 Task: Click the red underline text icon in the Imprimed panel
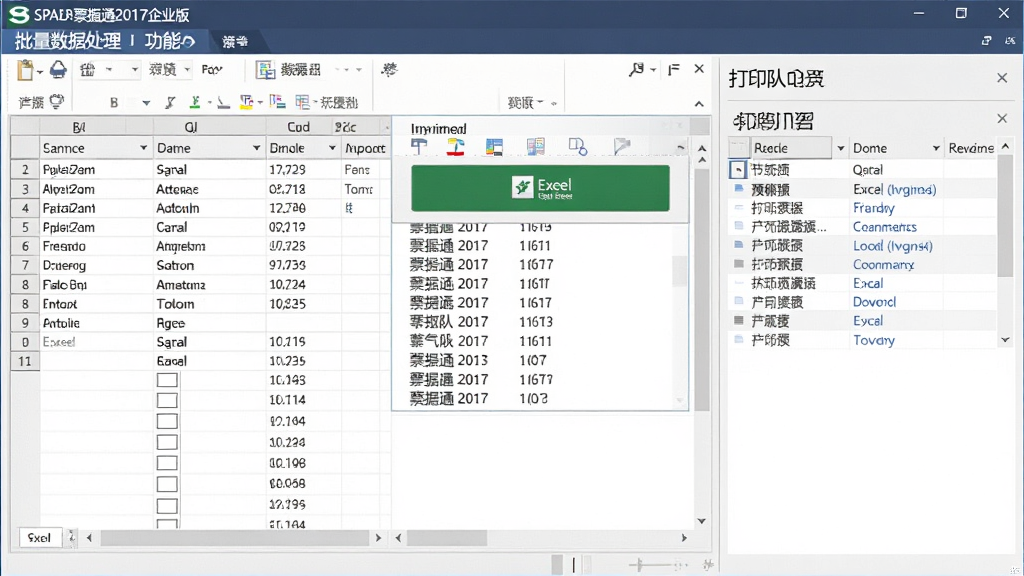pos(456,147)
